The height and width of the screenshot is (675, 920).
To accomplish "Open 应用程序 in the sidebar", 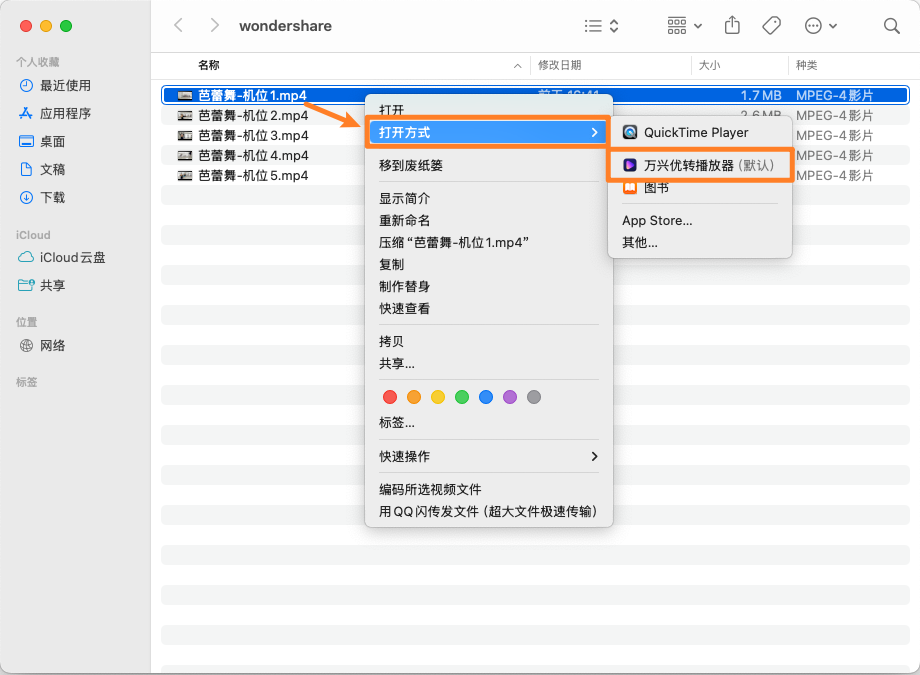I will pyautogui.click(x=65, y=114).
